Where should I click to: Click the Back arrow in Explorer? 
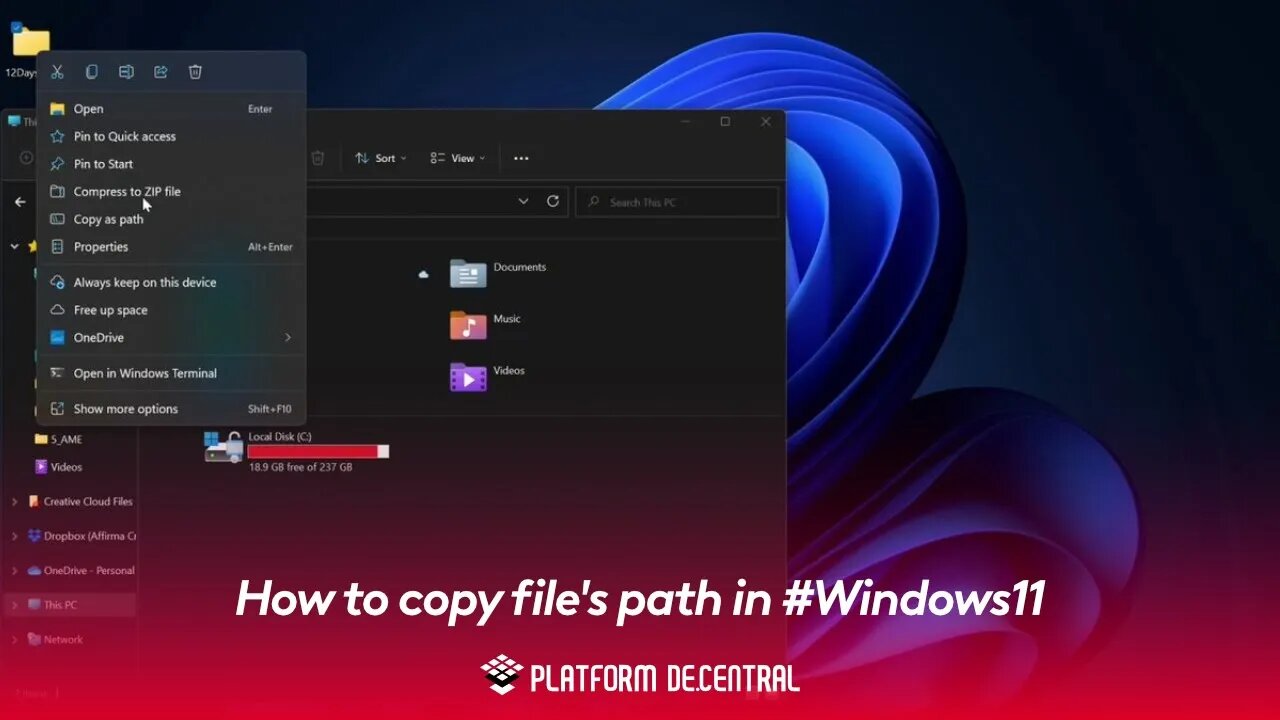point(20,201)
